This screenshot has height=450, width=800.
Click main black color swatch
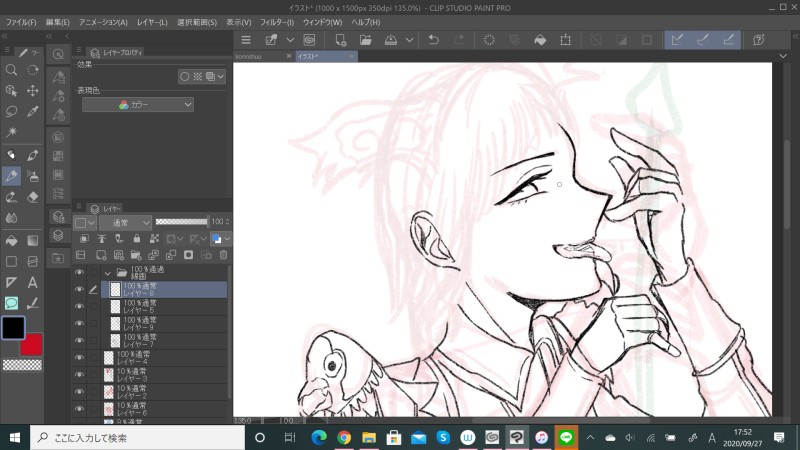coord(13,328)
